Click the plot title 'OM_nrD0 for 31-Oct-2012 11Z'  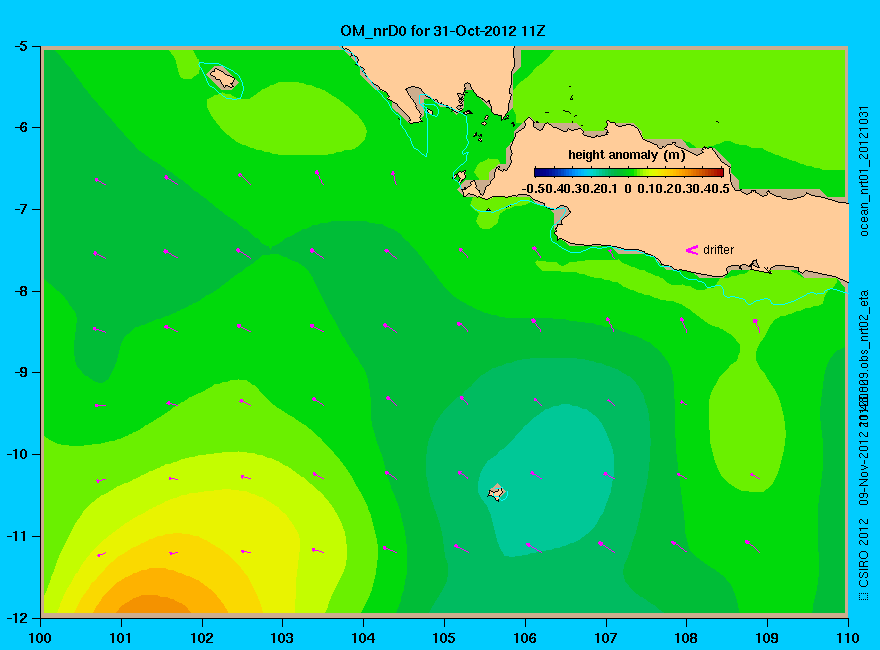click(x=442, y=31)
